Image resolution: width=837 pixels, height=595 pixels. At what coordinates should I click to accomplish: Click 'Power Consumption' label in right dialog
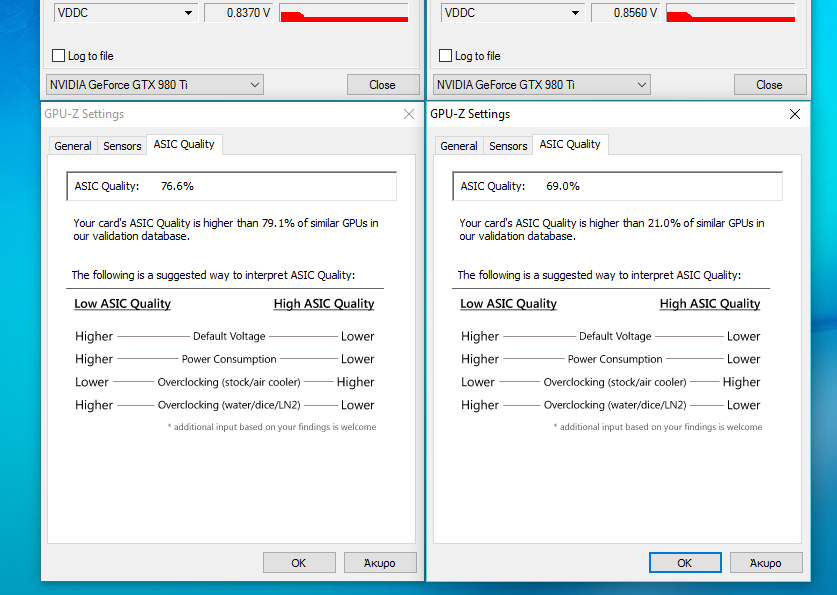click(x=615, y=359)
